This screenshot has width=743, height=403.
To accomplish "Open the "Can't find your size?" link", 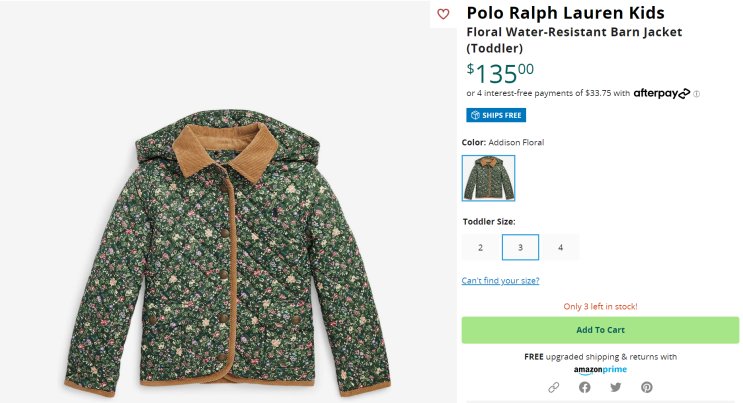I will click(500, 281).
